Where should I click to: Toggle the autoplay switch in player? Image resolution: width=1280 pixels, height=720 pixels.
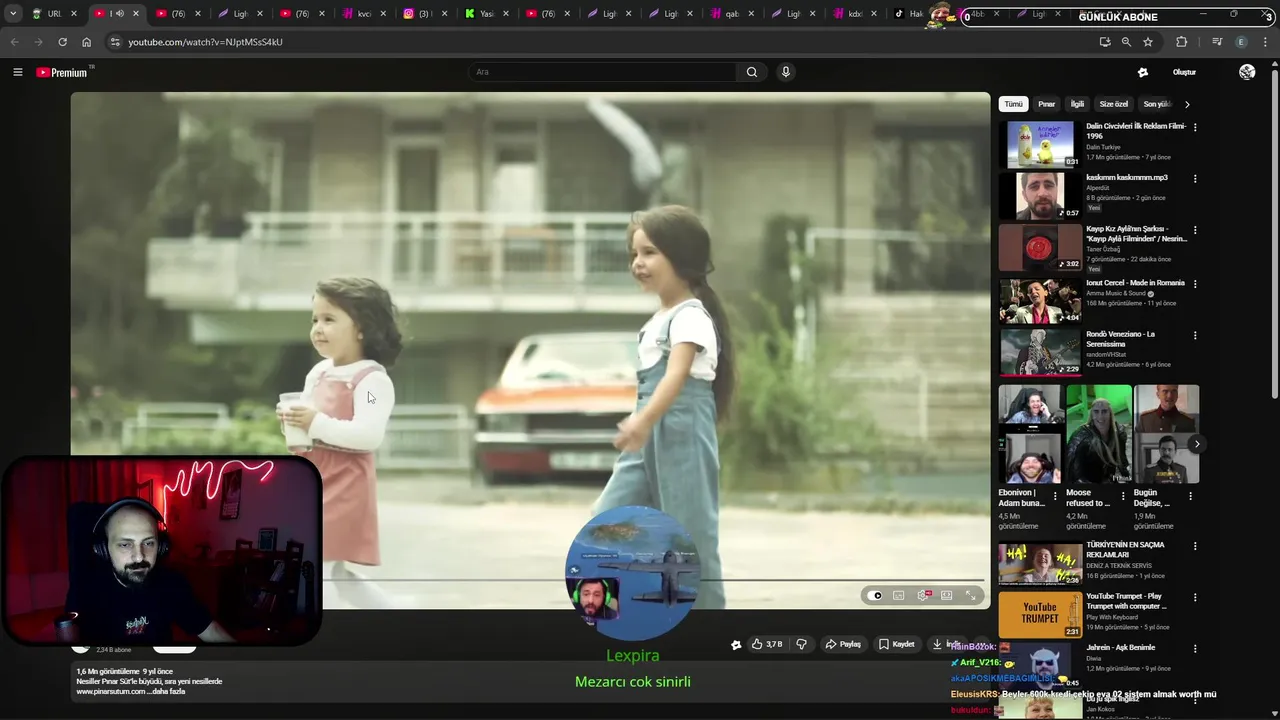[x=875, y=595]
